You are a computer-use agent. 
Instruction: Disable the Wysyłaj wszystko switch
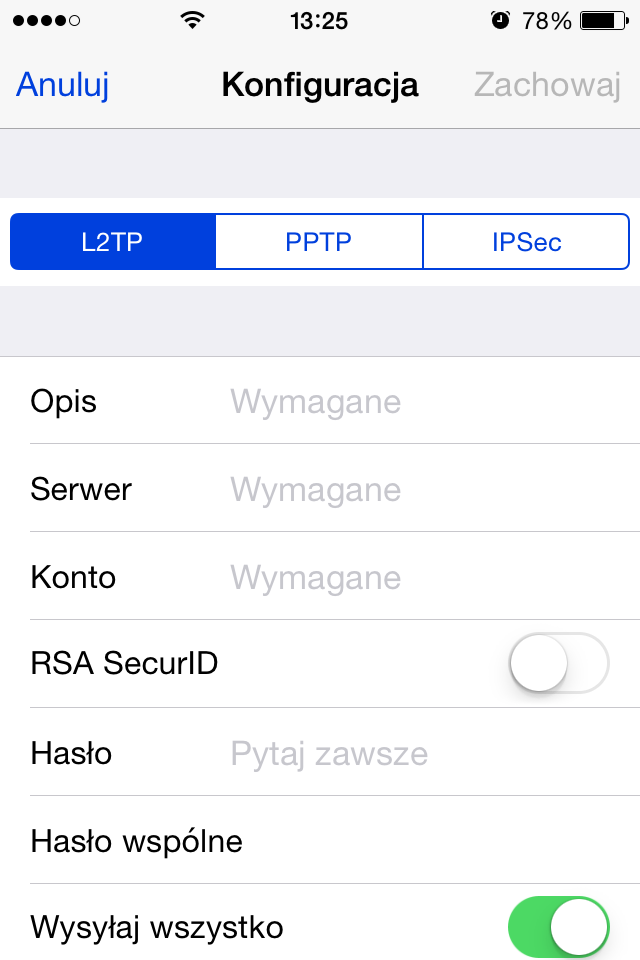tap(559, 927)
